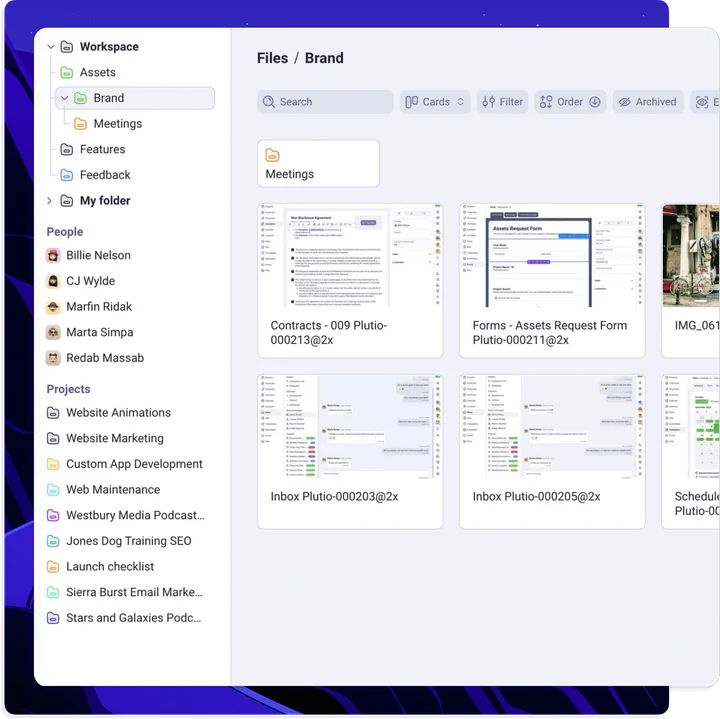Click the Web Maintenance project icon

pos(54,490)
